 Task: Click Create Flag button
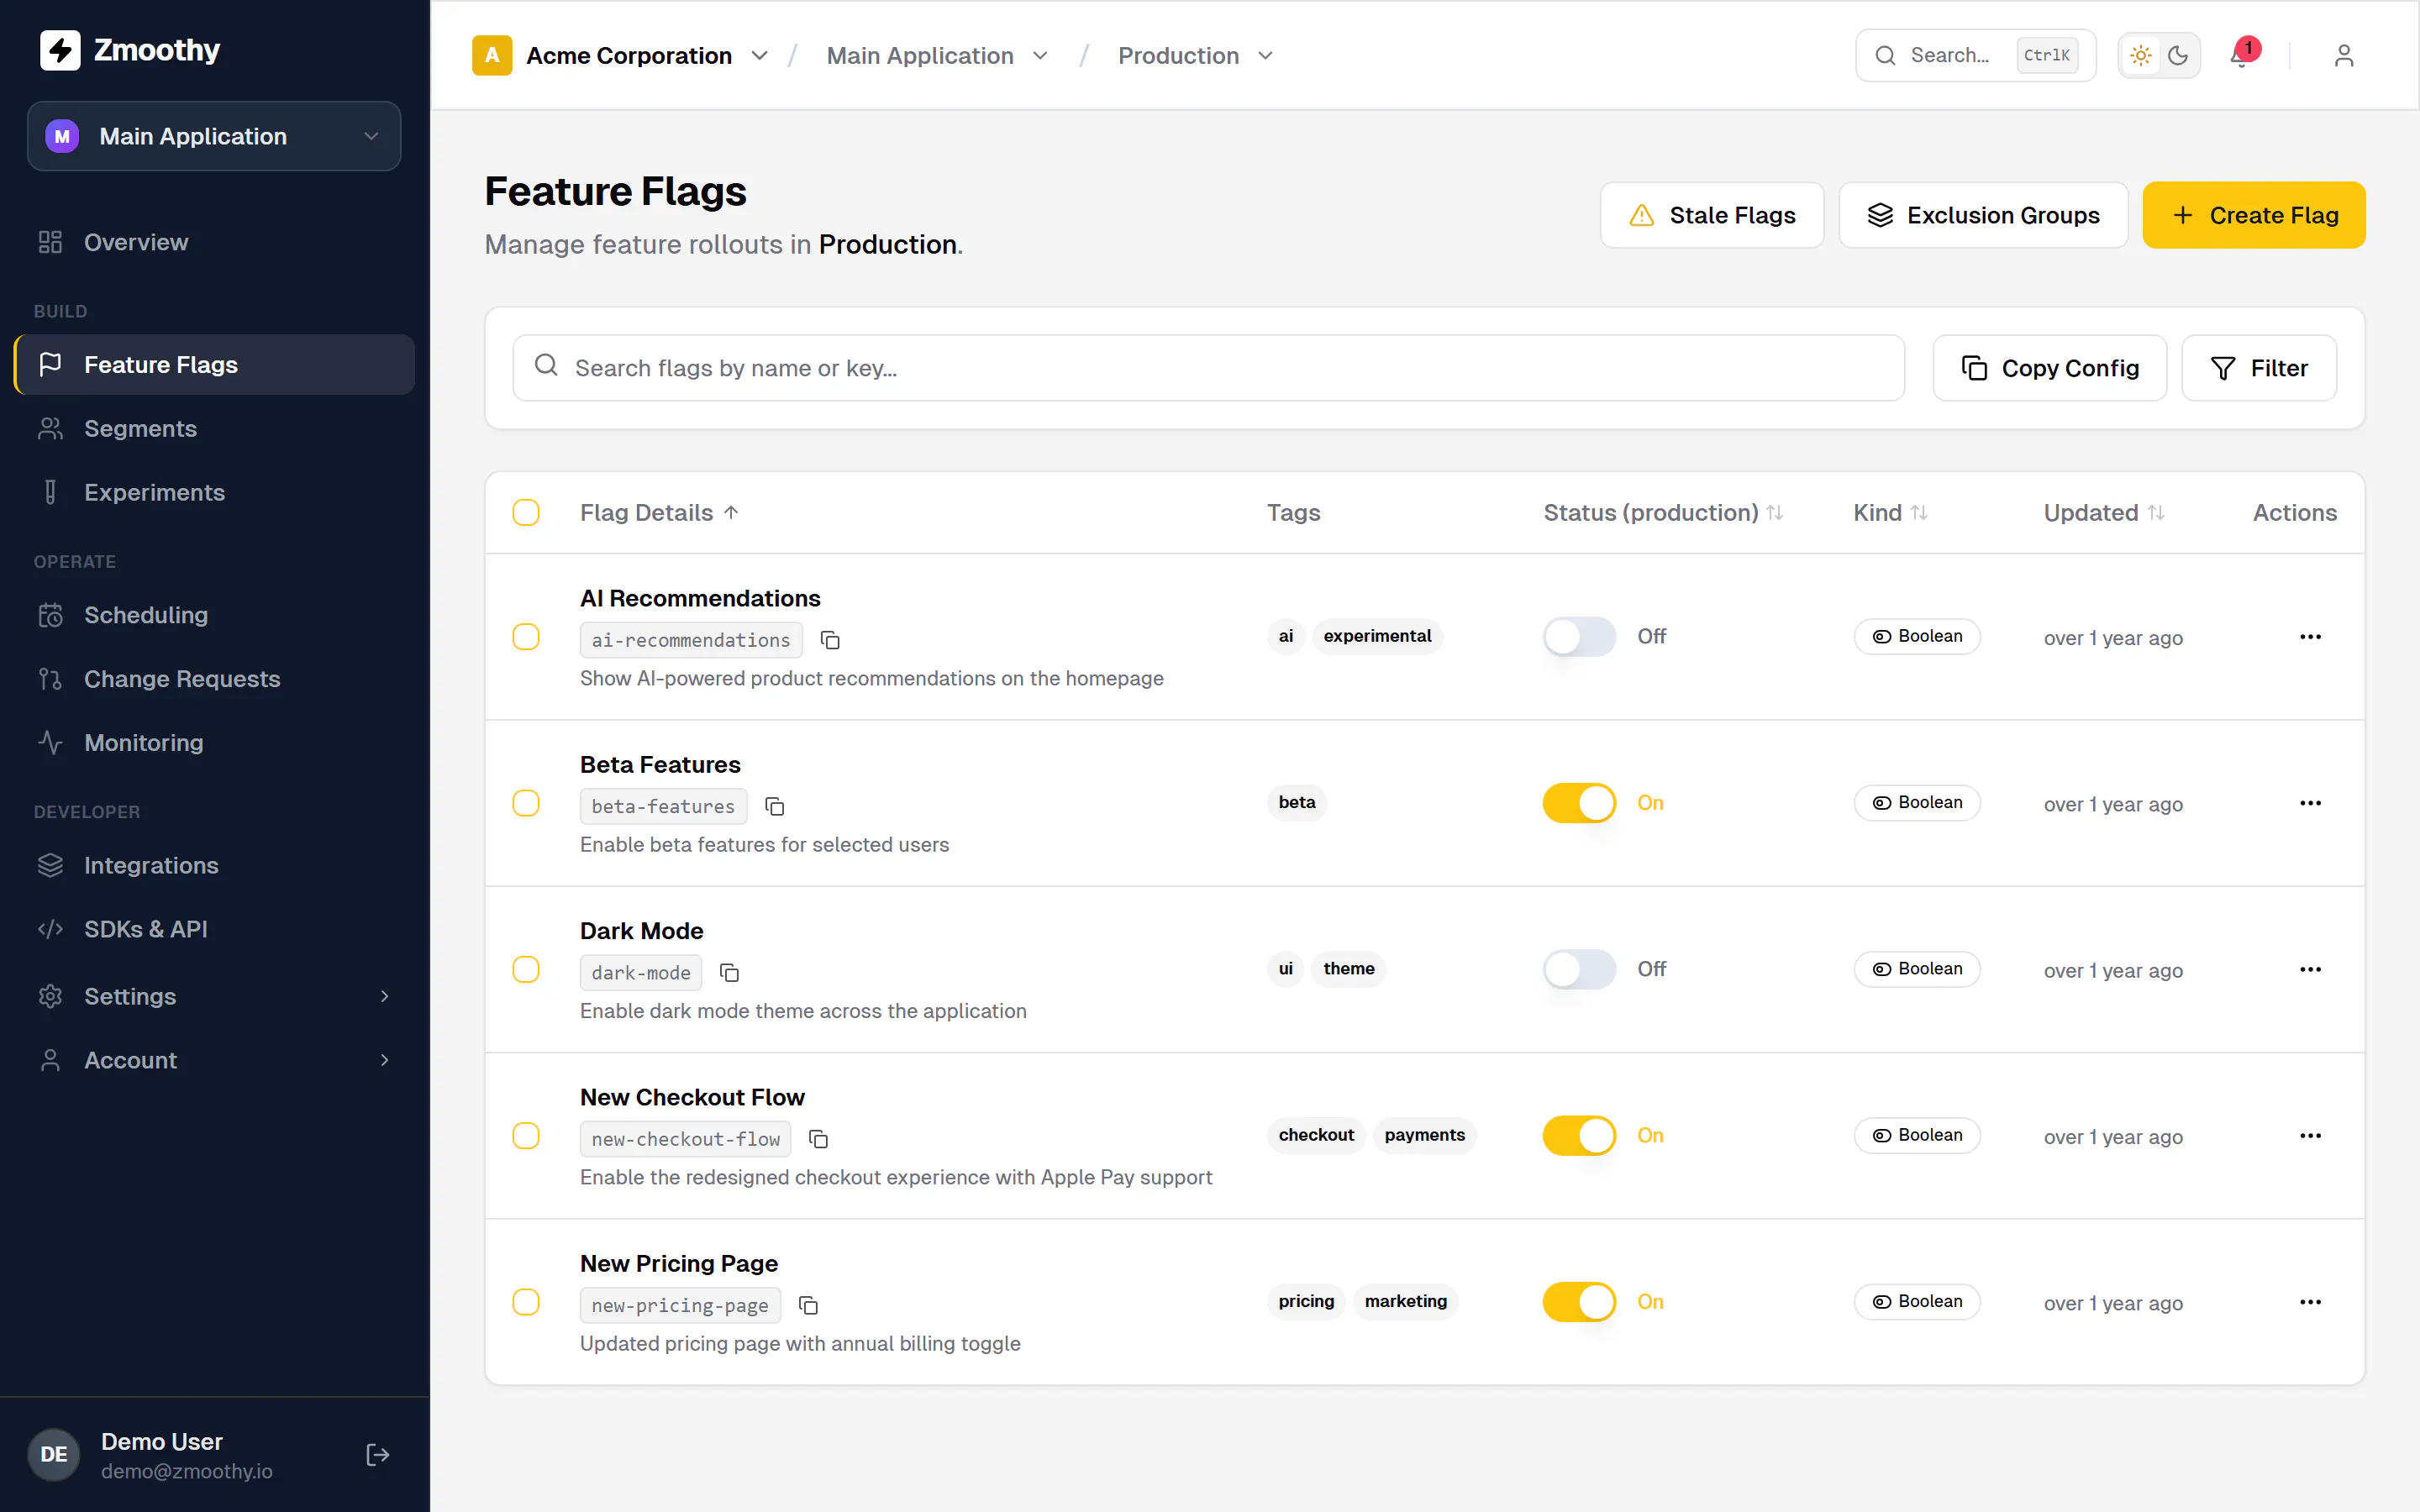click(x=2254, y=215)
